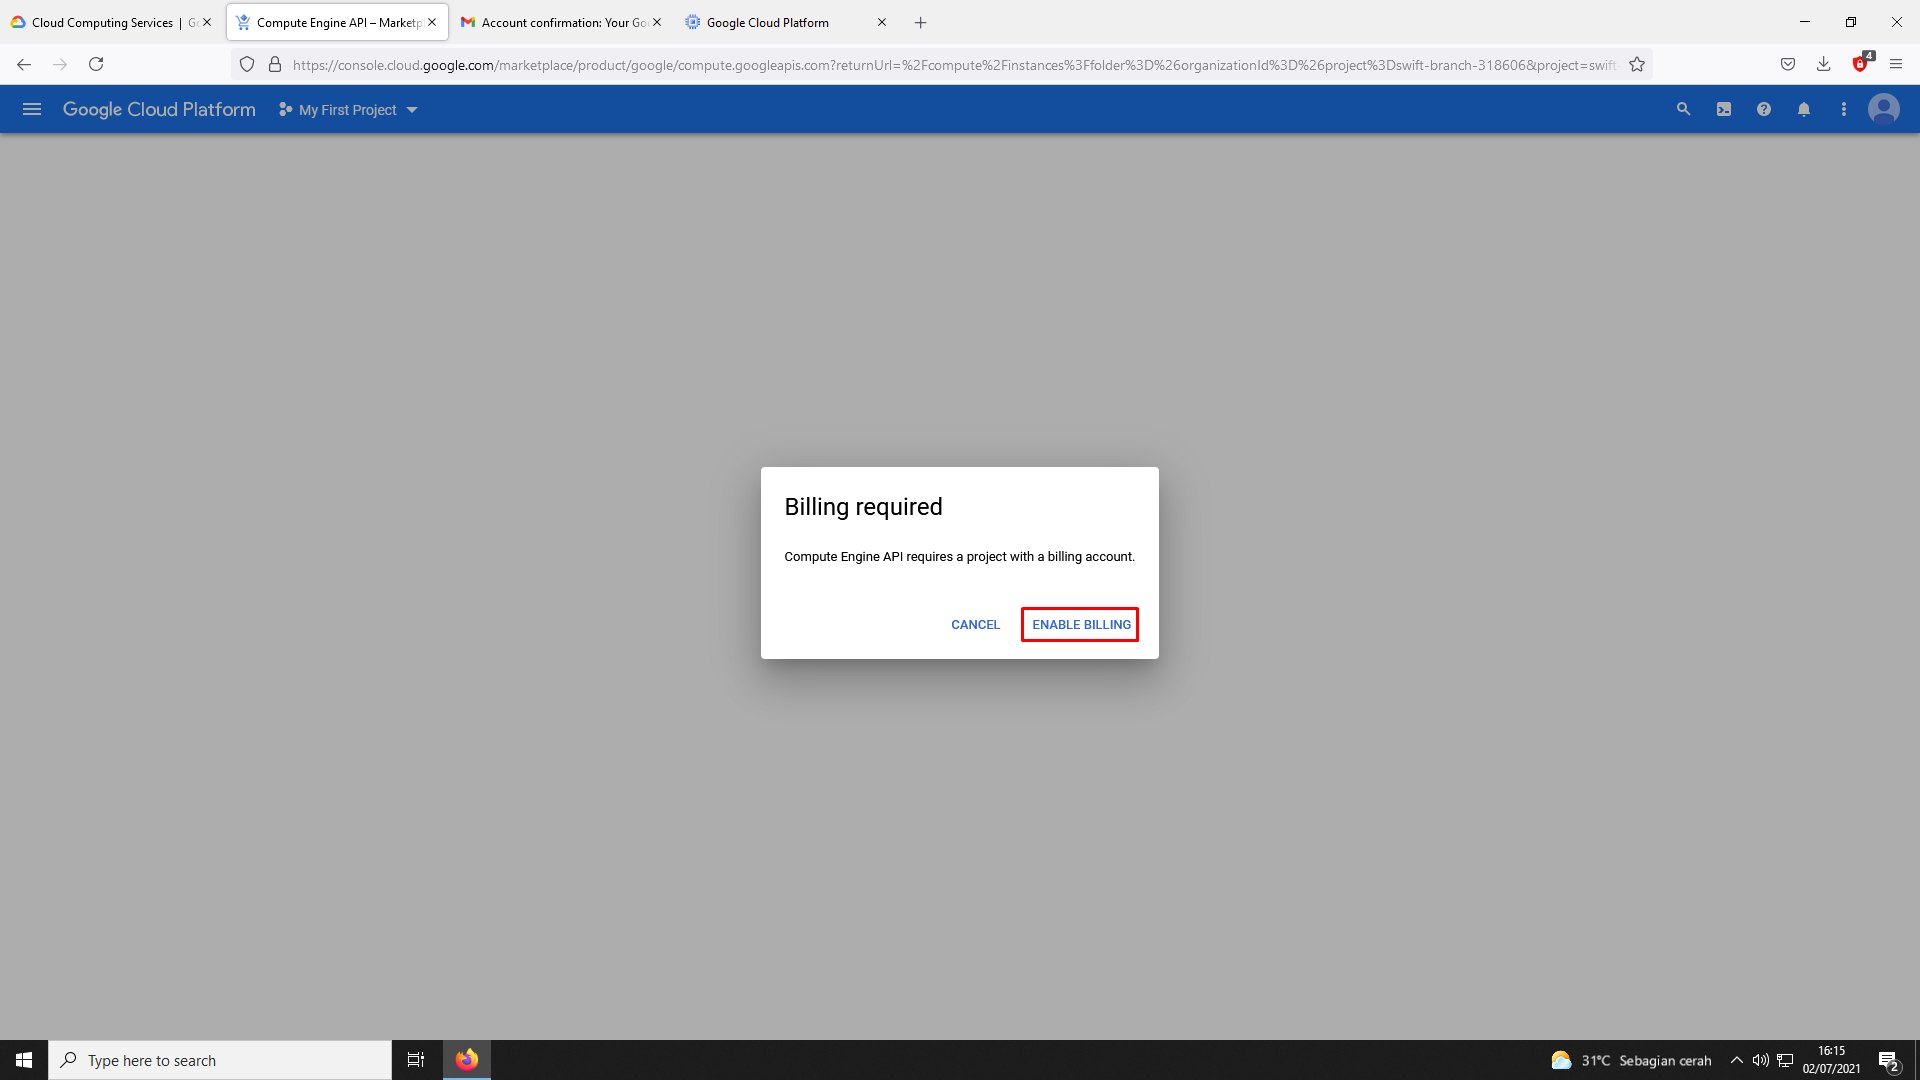Click CANCEL in the Billing required dialog
This screenshot has height=1080, width=1920.
[x=975, y=625]
